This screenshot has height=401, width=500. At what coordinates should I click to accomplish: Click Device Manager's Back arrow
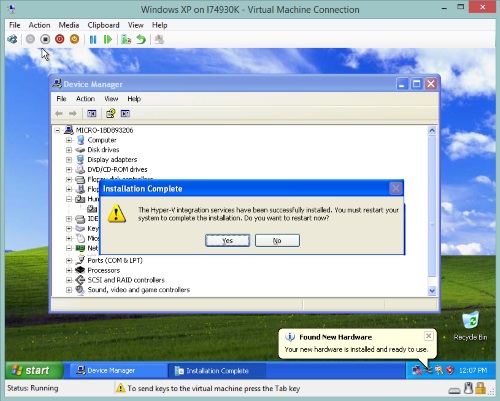click(59, 114)
